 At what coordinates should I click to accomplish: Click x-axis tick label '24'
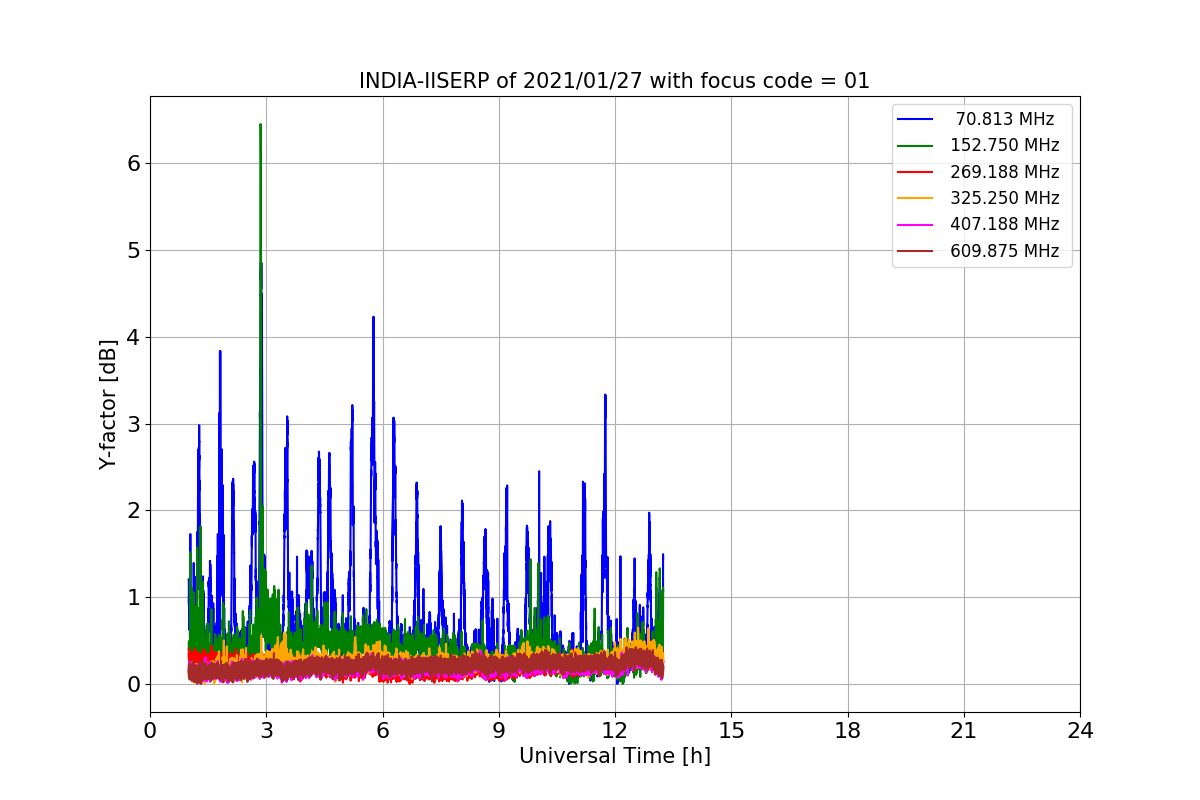pos(1080,730)
